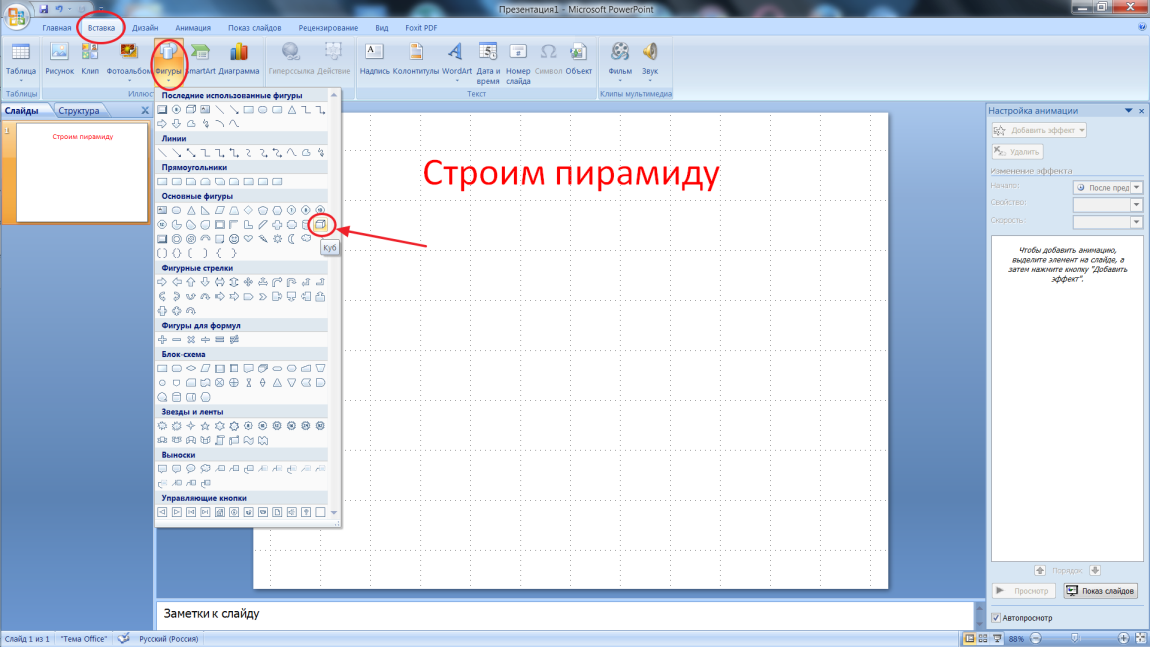Insert a Фильм movie clip
The height and width of the screenshot is (647, 1150).
pos(620,62)
